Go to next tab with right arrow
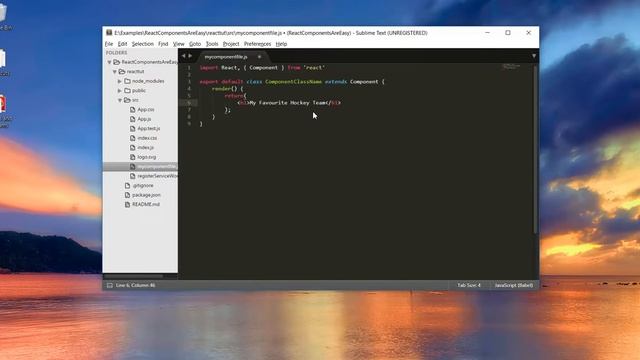640x360 pixels. pos(190,56)
